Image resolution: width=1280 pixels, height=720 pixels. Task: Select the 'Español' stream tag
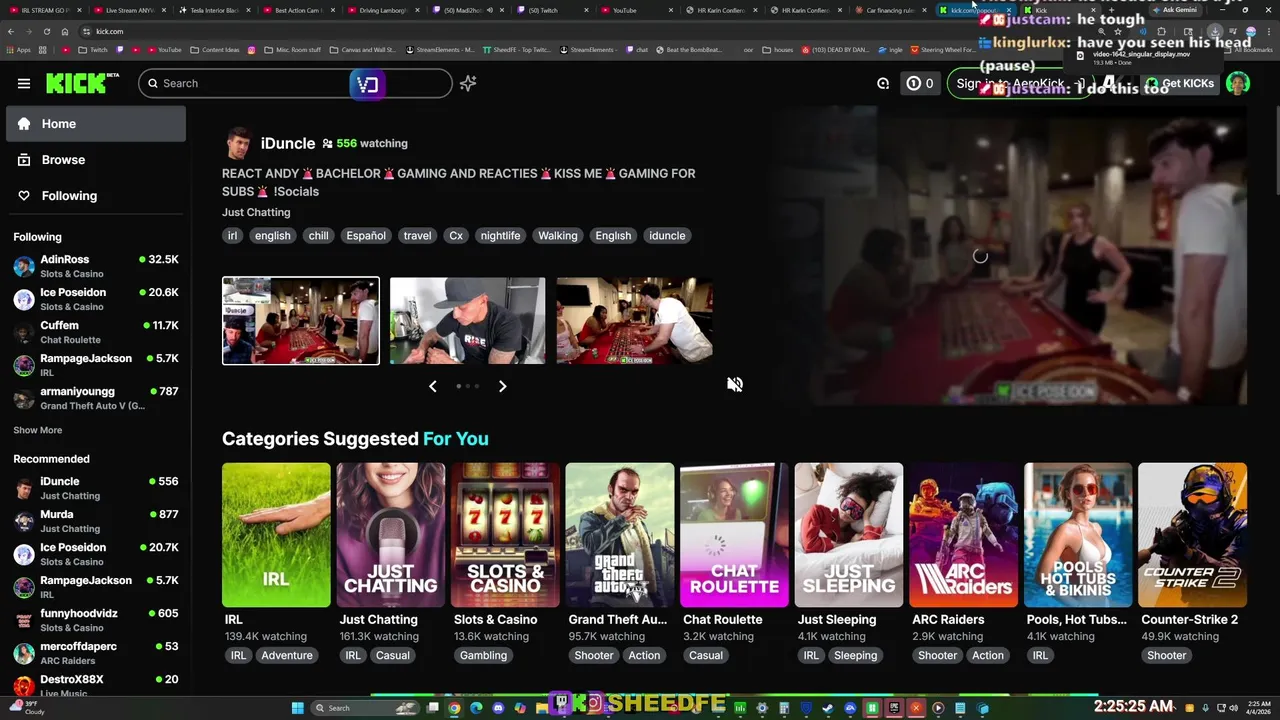(366, 236)
